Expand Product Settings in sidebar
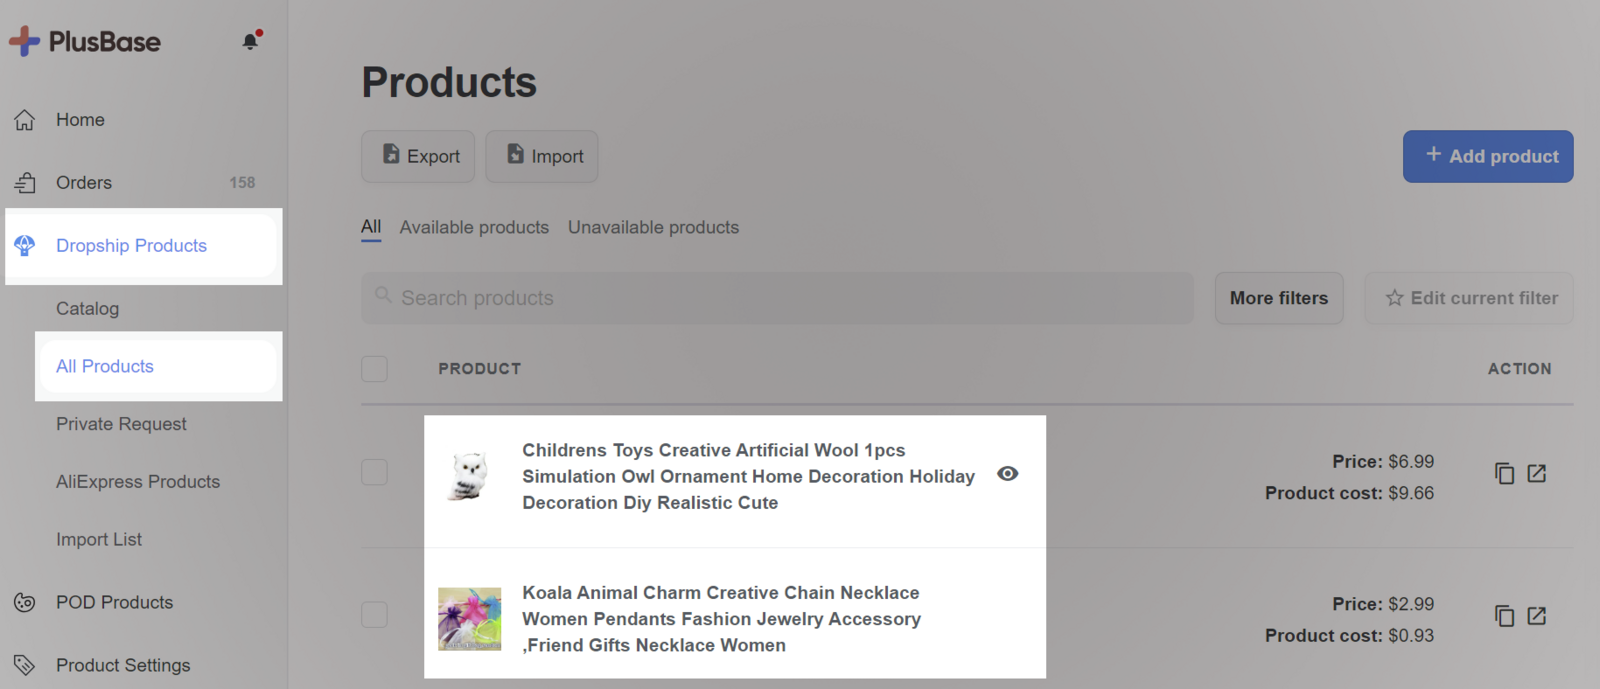The width and height of the screenshot is (1600, 689). 122,665
